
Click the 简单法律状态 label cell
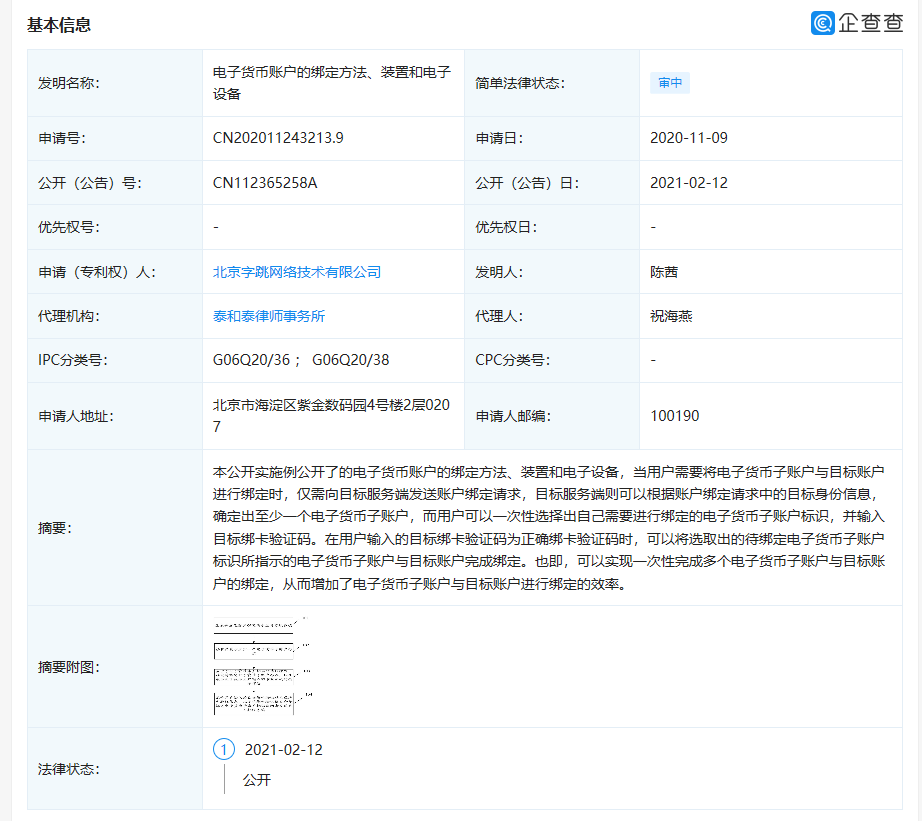(552, 83)
